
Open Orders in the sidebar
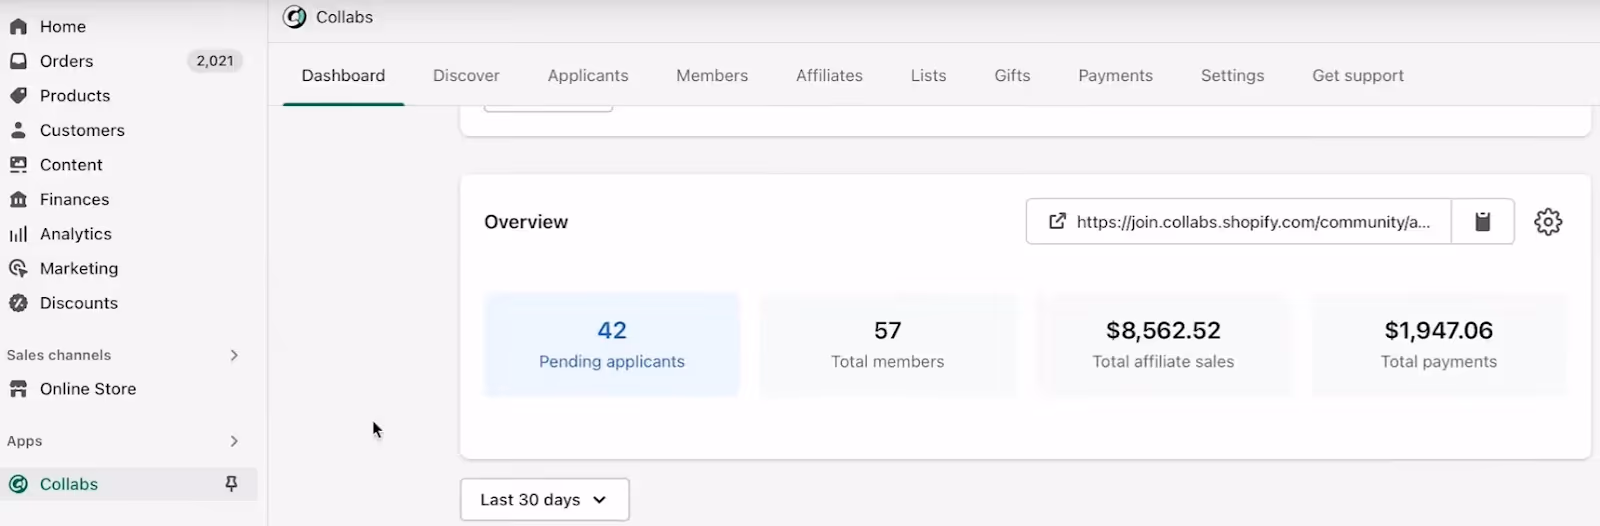[66, 61]
